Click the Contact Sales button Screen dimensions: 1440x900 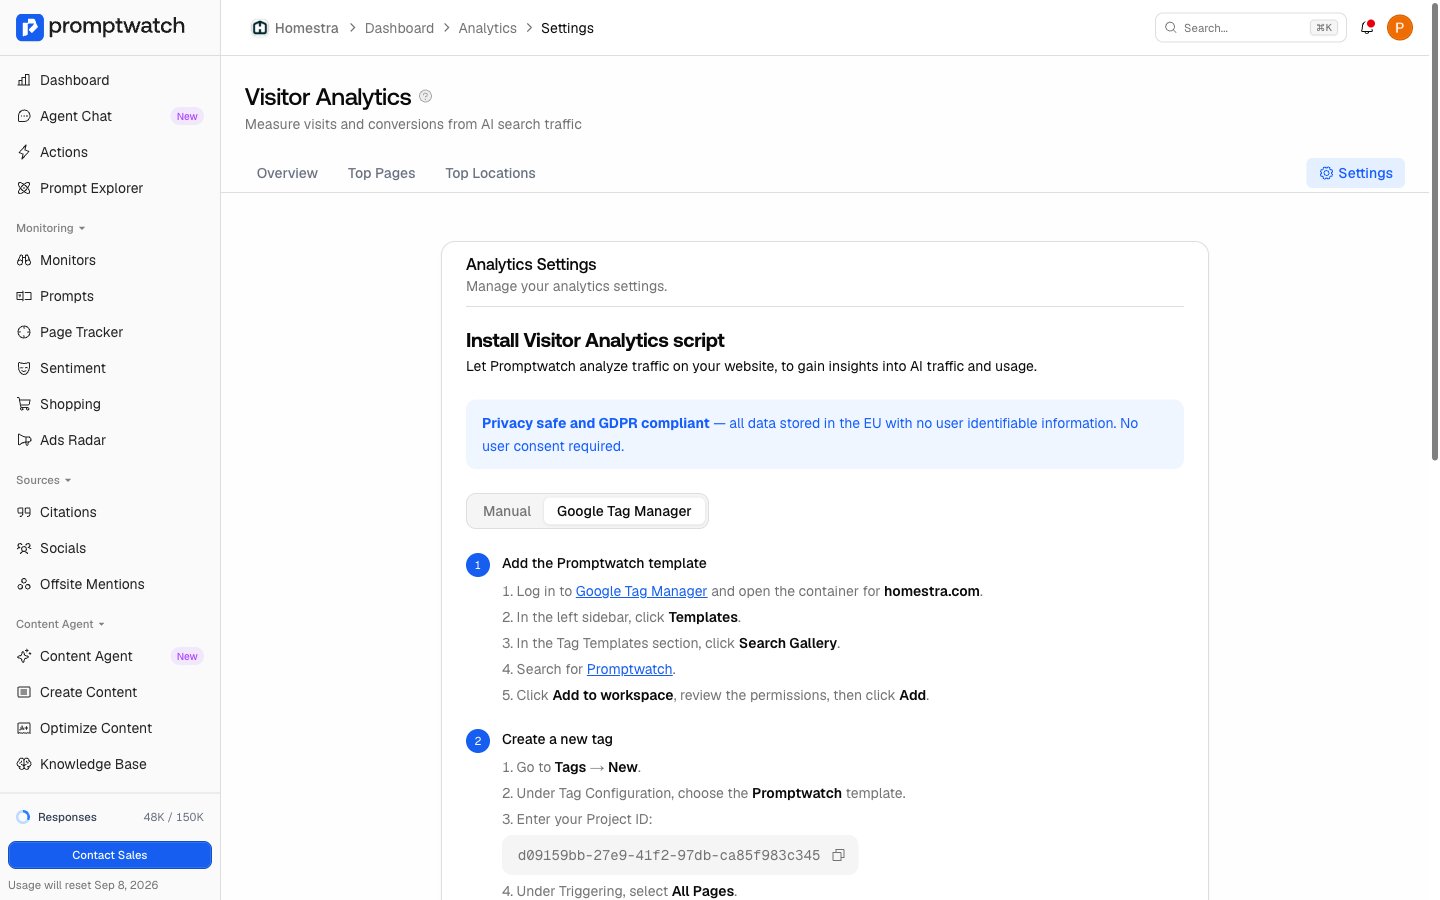[110, 855]
